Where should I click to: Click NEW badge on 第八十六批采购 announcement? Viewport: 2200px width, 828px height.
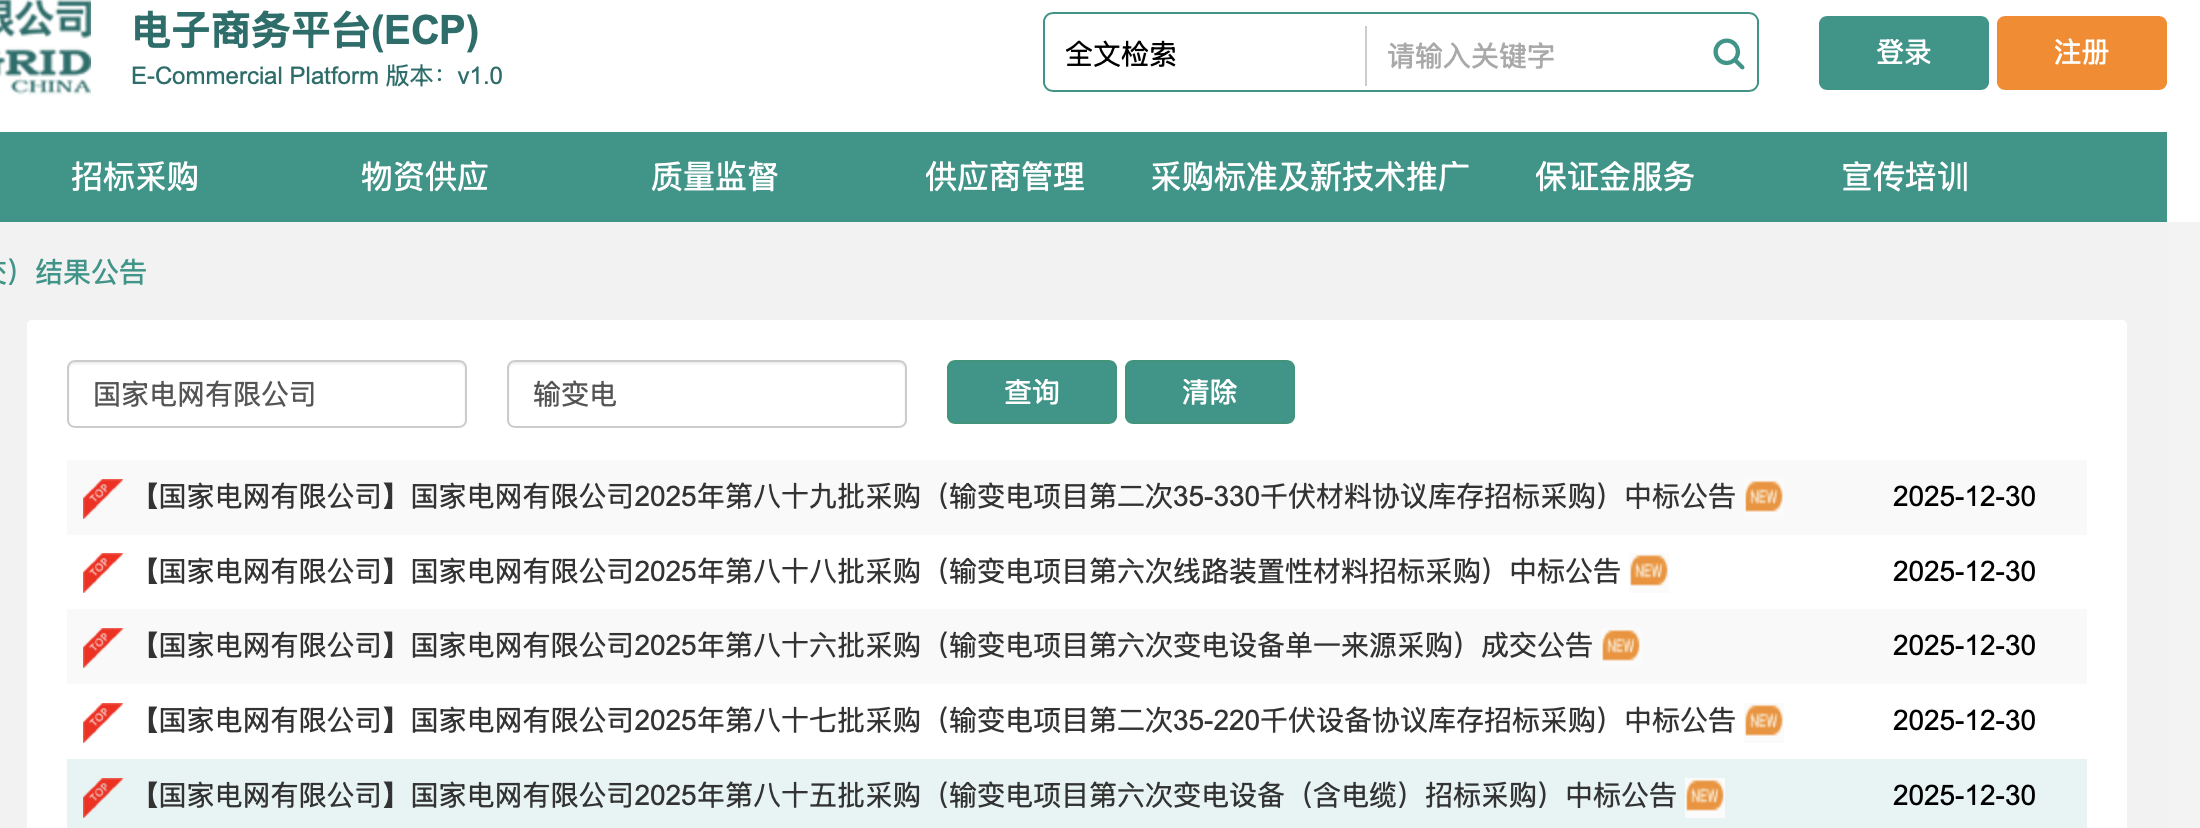[x=1621, y=646]
